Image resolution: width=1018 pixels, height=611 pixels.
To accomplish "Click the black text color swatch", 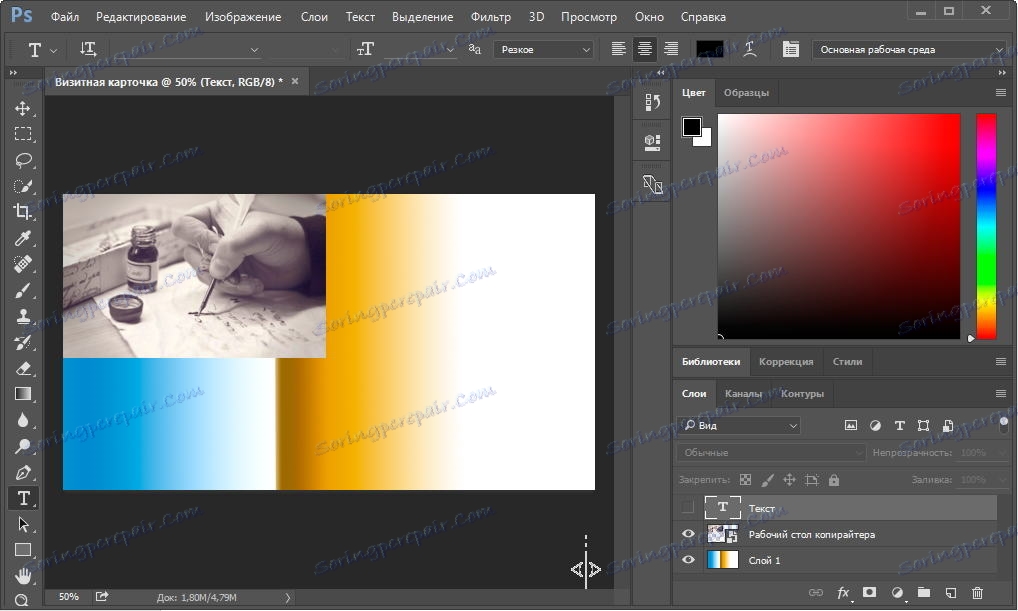I will 709,49.
